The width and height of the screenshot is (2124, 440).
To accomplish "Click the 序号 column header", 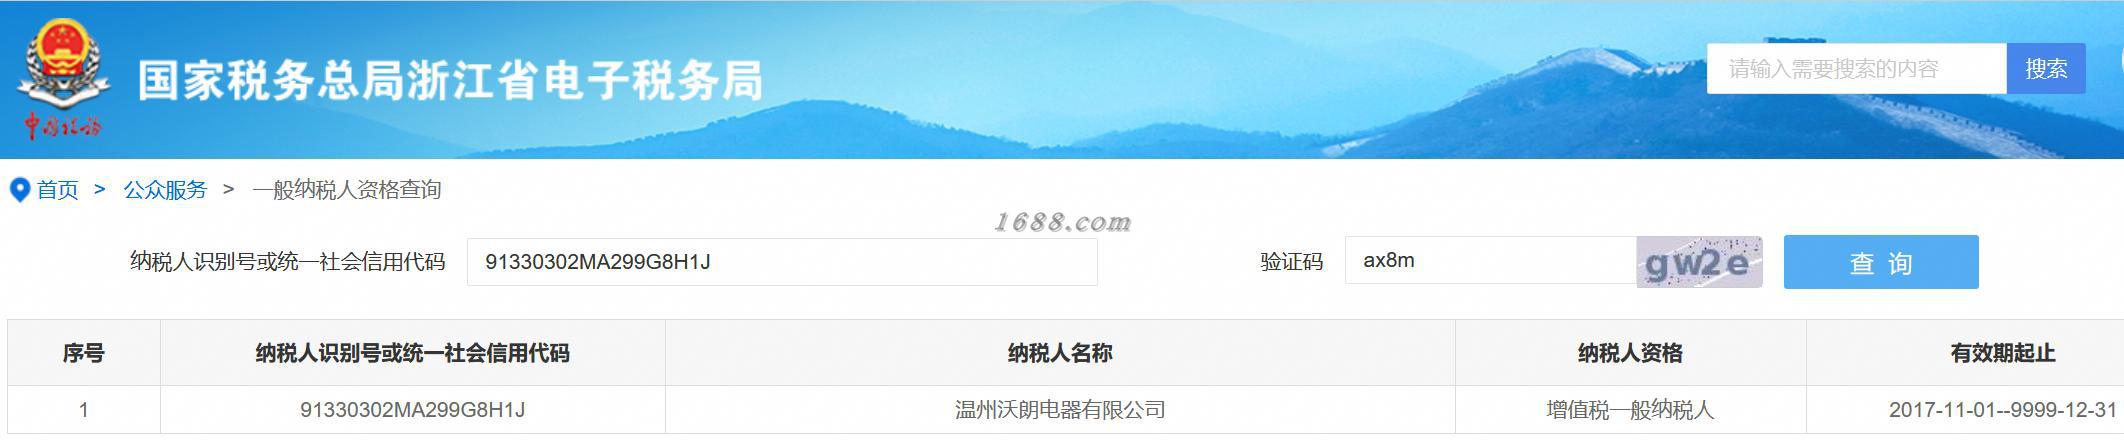I will (84, 353).
